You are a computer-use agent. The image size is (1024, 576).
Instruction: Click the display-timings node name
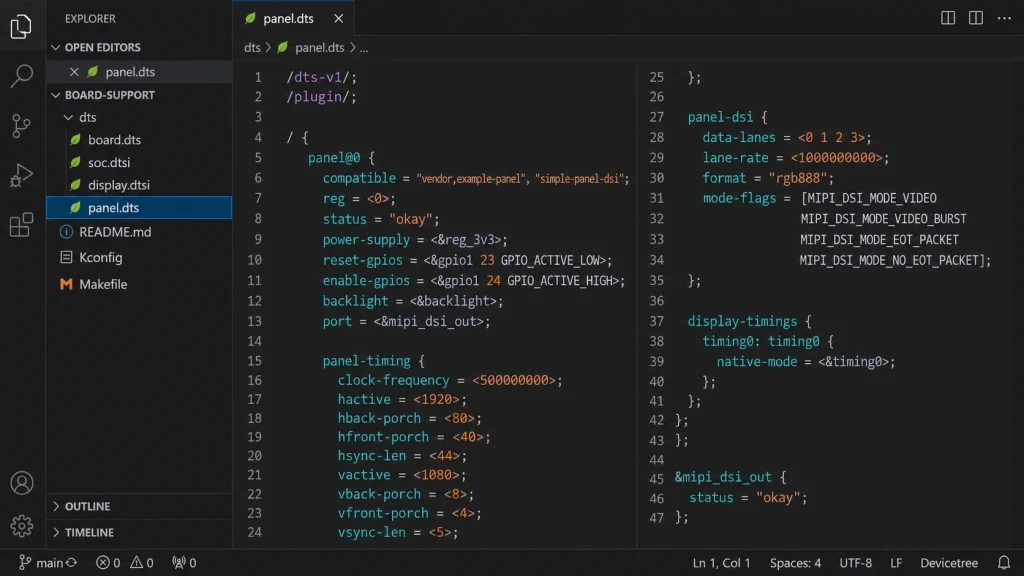click(742, 321)
